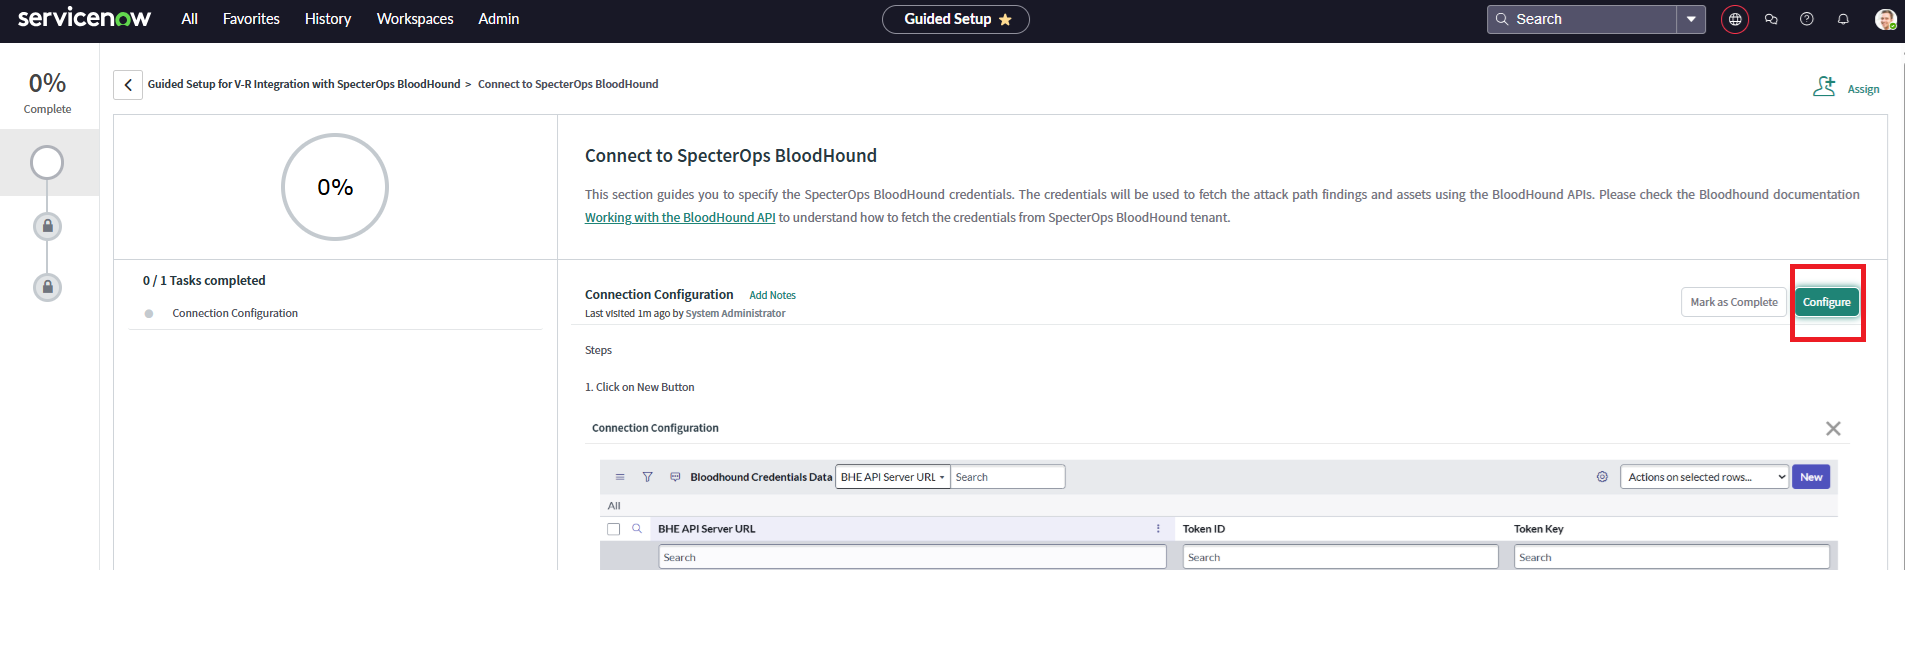This screenshot has width=1905, height=648.
Task: Open Working with the BloodHound API link
Action: tap(680, 217)
